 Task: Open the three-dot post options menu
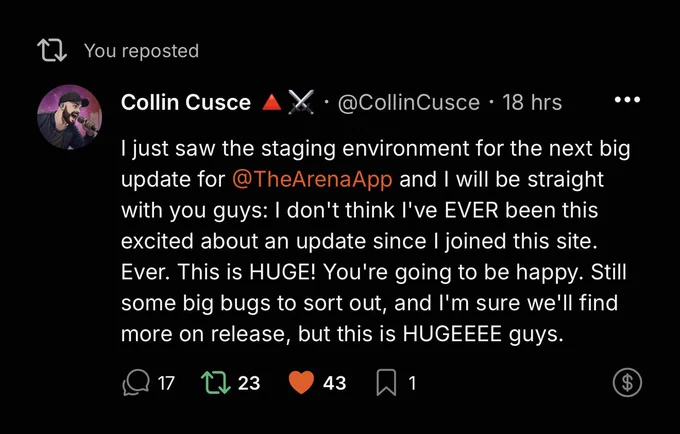627,100
